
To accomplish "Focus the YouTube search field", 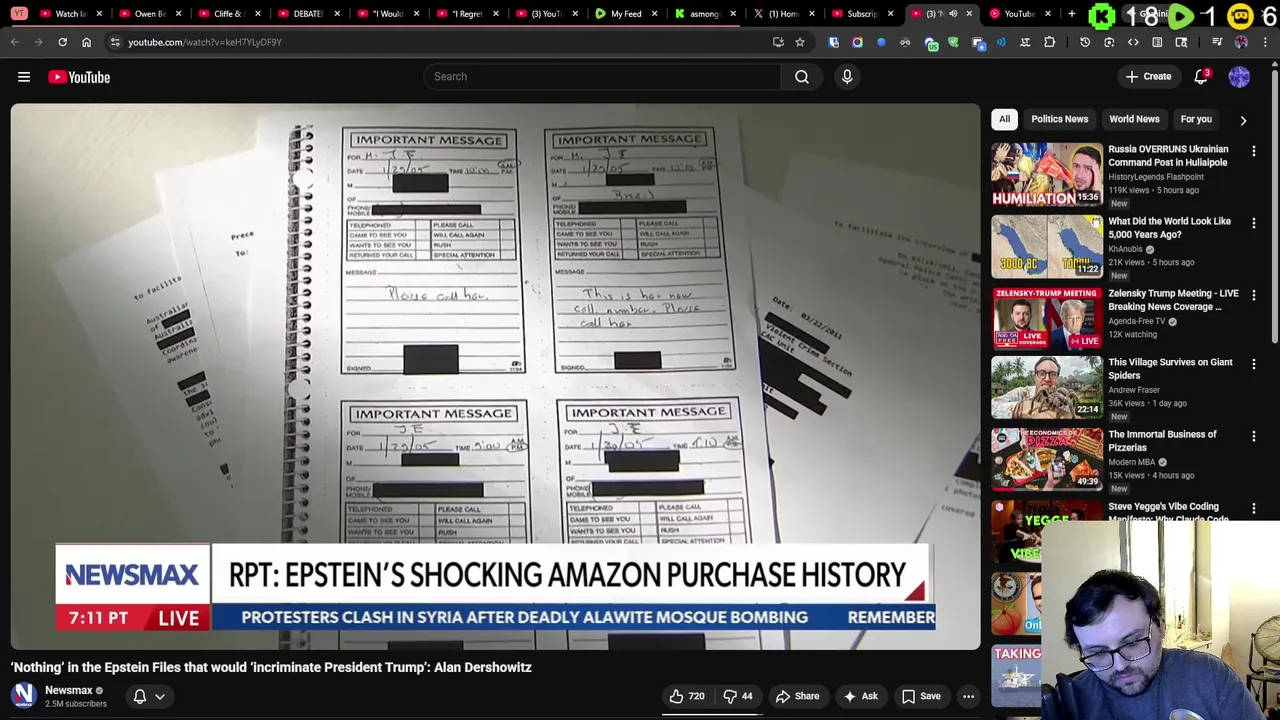I will click(x=602, y=76).
